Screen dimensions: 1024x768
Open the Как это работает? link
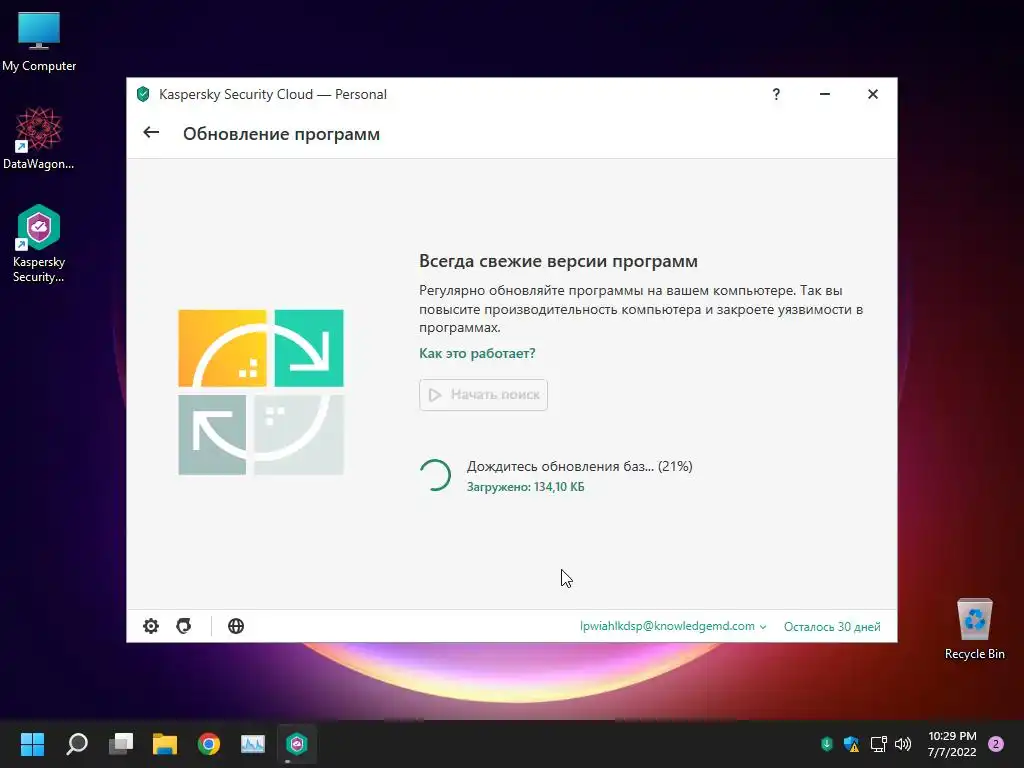coord(477,353)
